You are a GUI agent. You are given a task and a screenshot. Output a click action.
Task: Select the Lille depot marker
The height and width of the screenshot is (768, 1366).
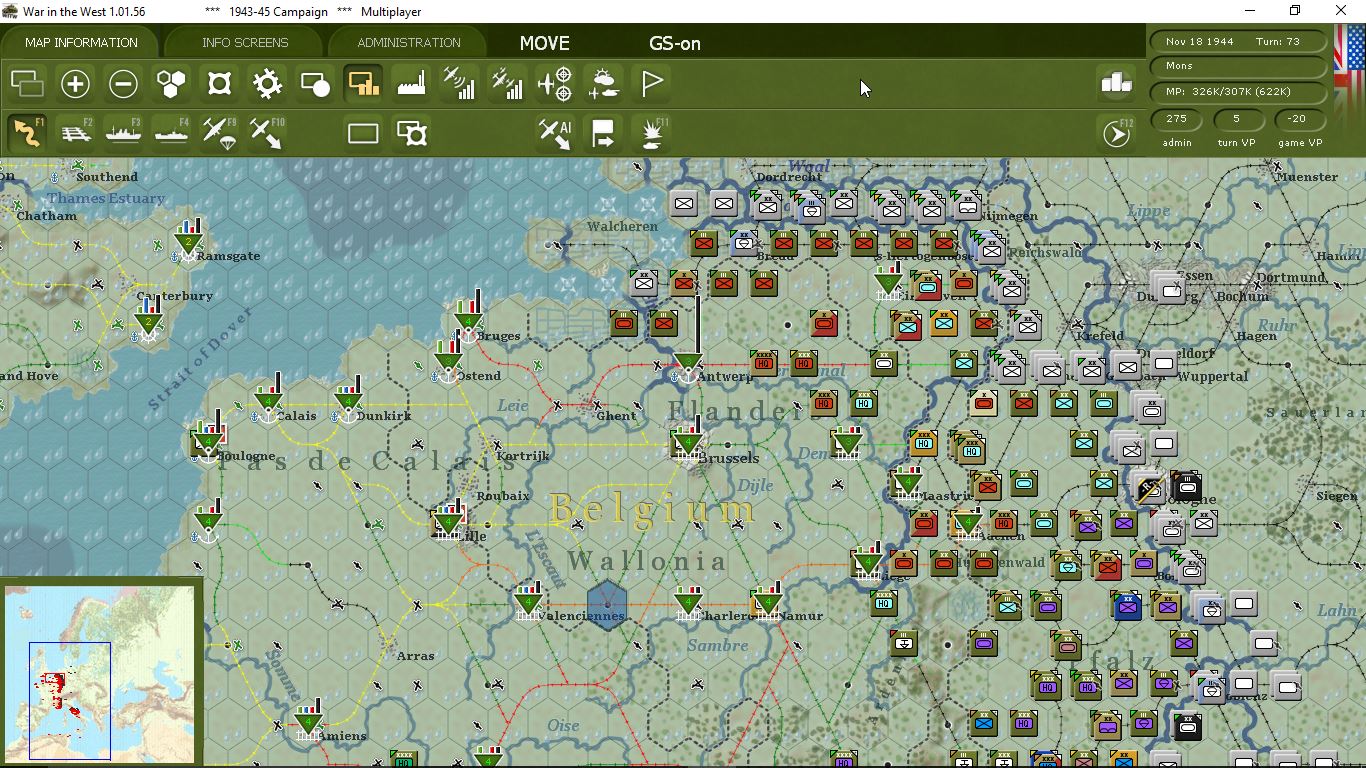tap(448, 520)
